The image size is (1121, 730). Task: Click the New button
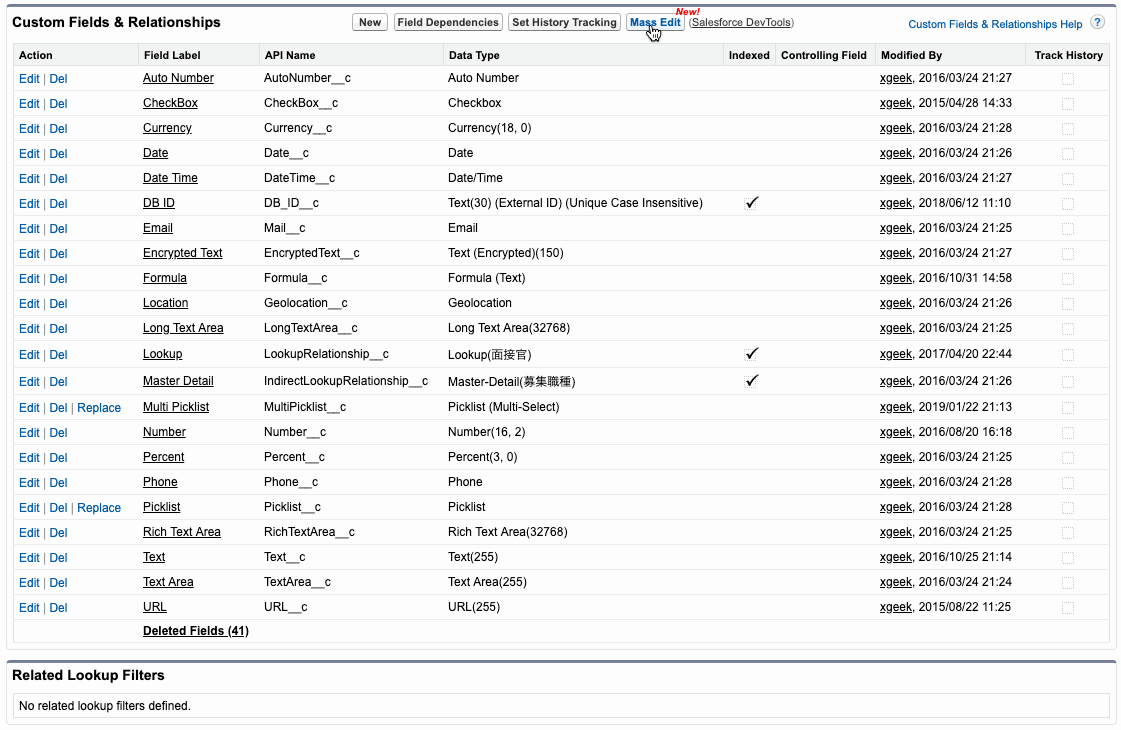coord(370,22)
